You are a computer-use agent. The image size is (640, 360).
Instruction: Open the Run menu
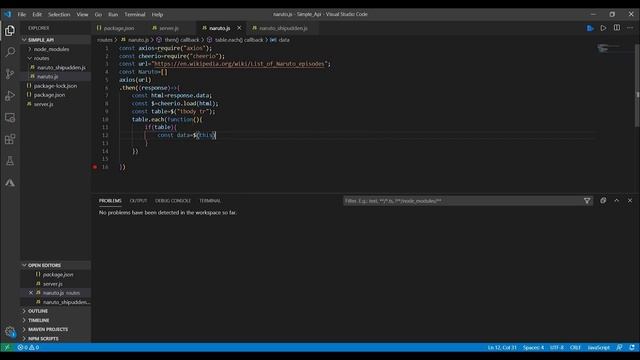coord(113,14)
